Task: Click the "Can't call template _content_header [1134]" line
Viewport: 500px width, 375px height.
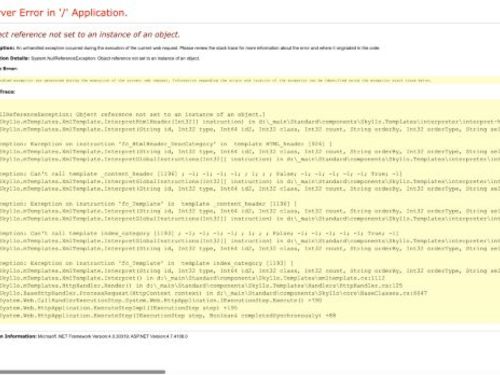Action: pos(201,174)
